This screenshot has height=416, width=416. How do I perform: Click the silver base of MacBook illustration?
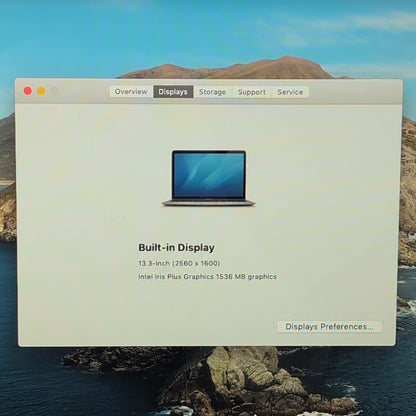[x=209, y=203]
